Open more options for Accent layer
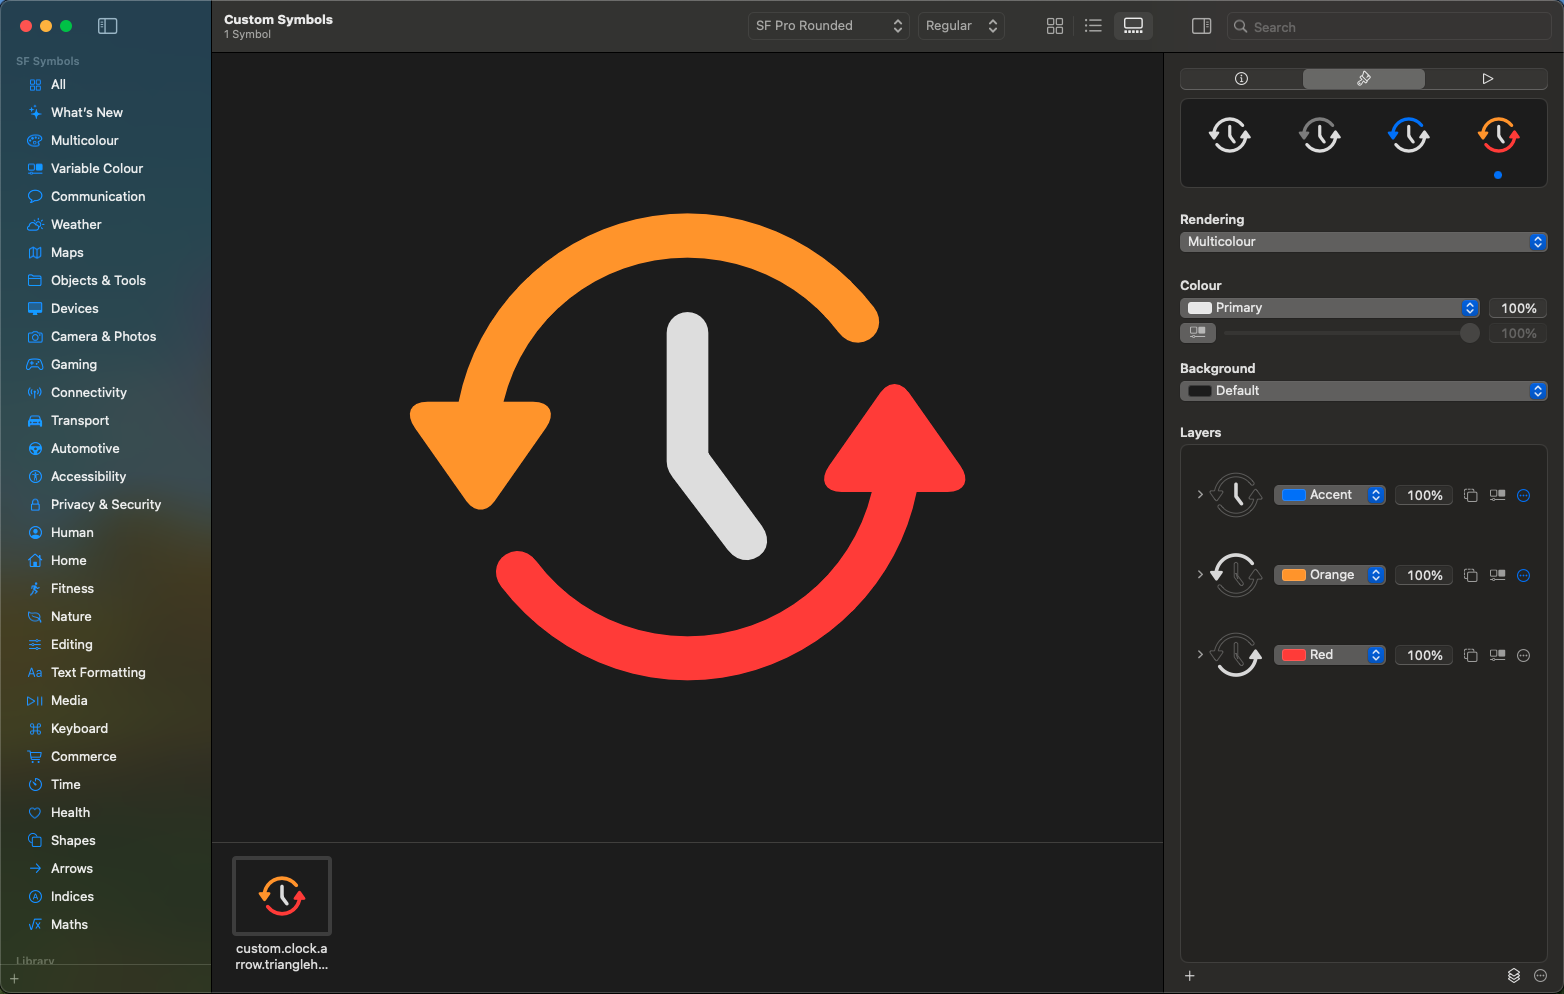Viewport: 1564px width, 994px height. tap(1524, 495)
